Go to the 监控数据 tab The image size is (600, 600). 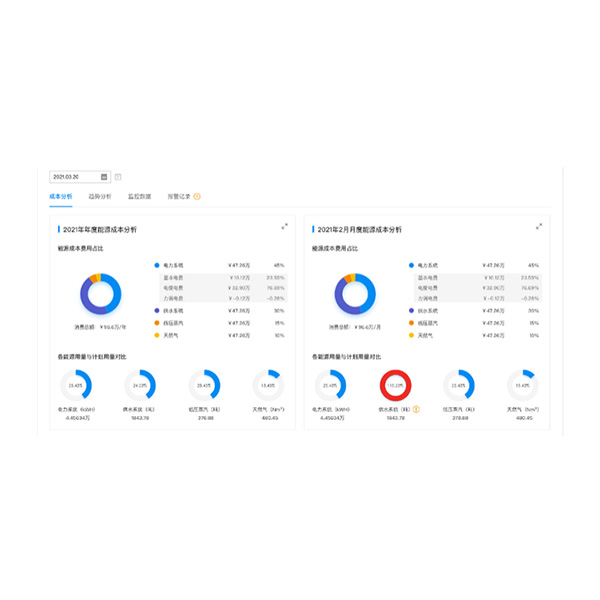coord(139,196)
